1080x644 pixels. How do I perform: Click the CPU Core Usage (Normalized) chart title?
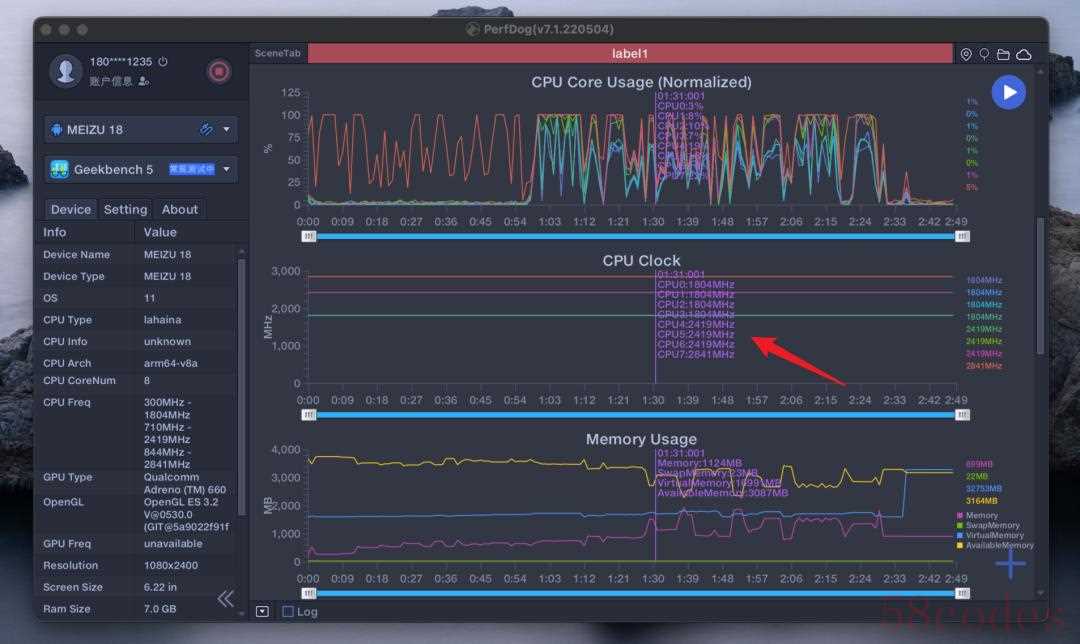641,82
